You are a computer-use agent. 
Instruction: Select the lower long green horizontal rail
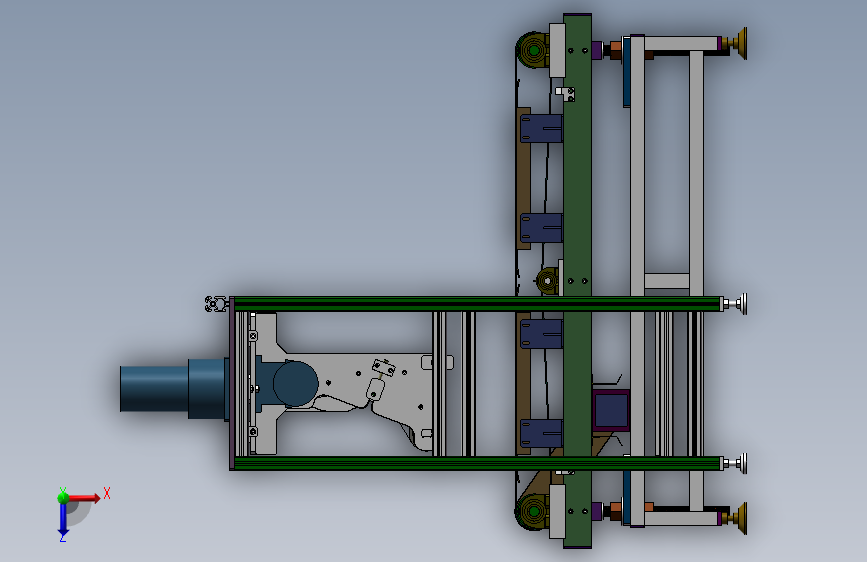(478, 464)
